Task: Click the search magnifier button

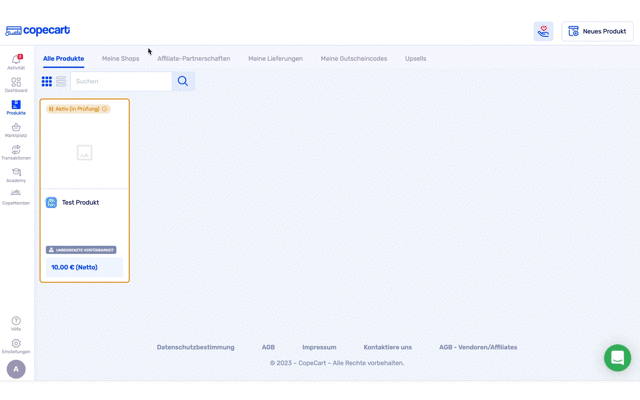Action: (x=183, y=81)
